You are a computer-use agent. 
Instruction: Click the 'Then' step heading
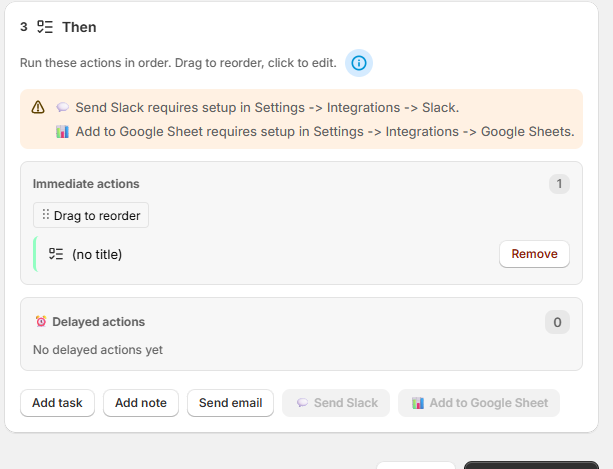click(79, 27)
